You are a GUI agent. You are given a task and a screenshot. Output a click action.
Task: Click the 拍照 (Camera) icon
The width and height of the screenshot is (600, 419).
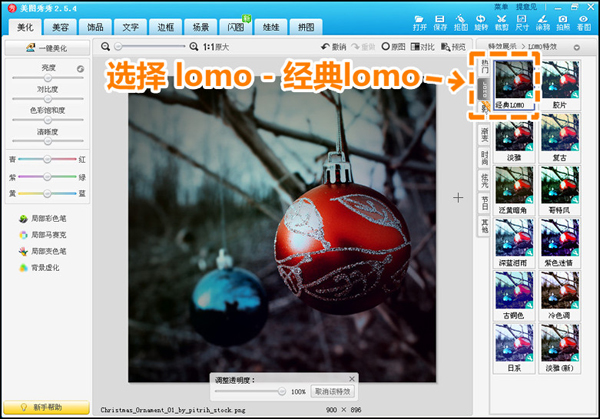563,23
